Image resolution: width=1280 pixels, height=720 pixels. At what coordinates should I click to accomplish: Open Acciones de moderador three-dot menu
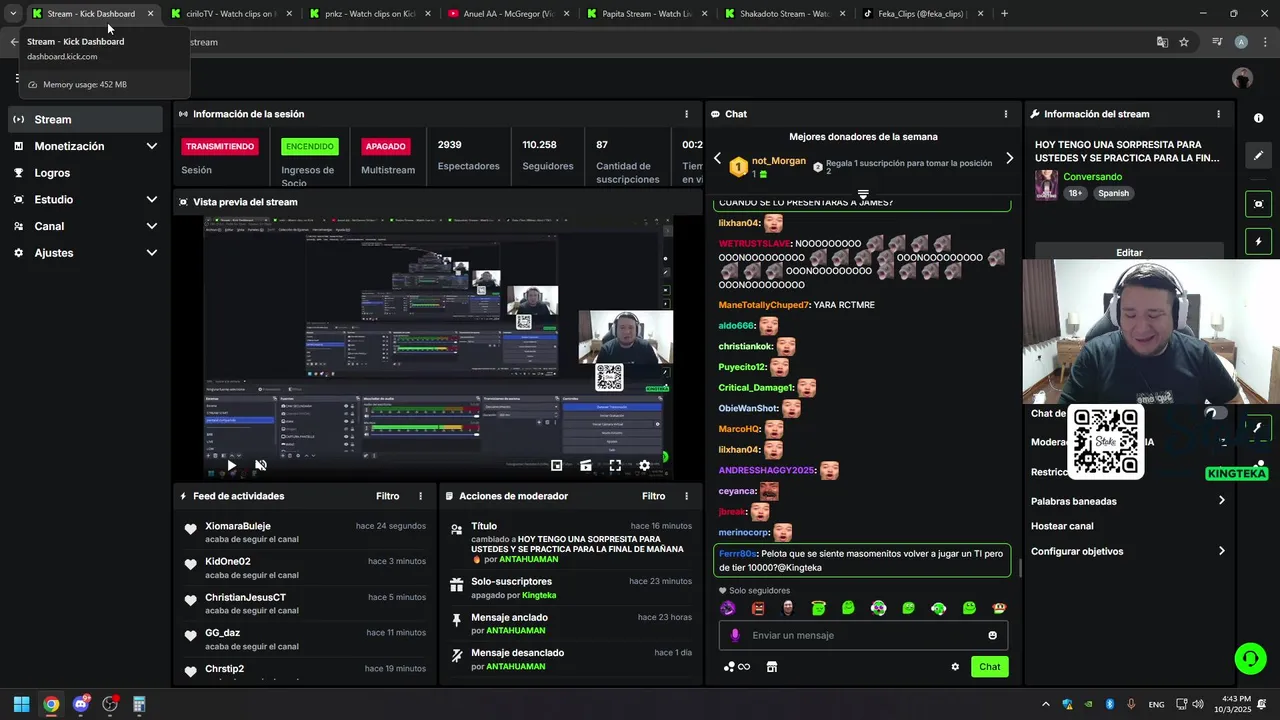point(686,496)
